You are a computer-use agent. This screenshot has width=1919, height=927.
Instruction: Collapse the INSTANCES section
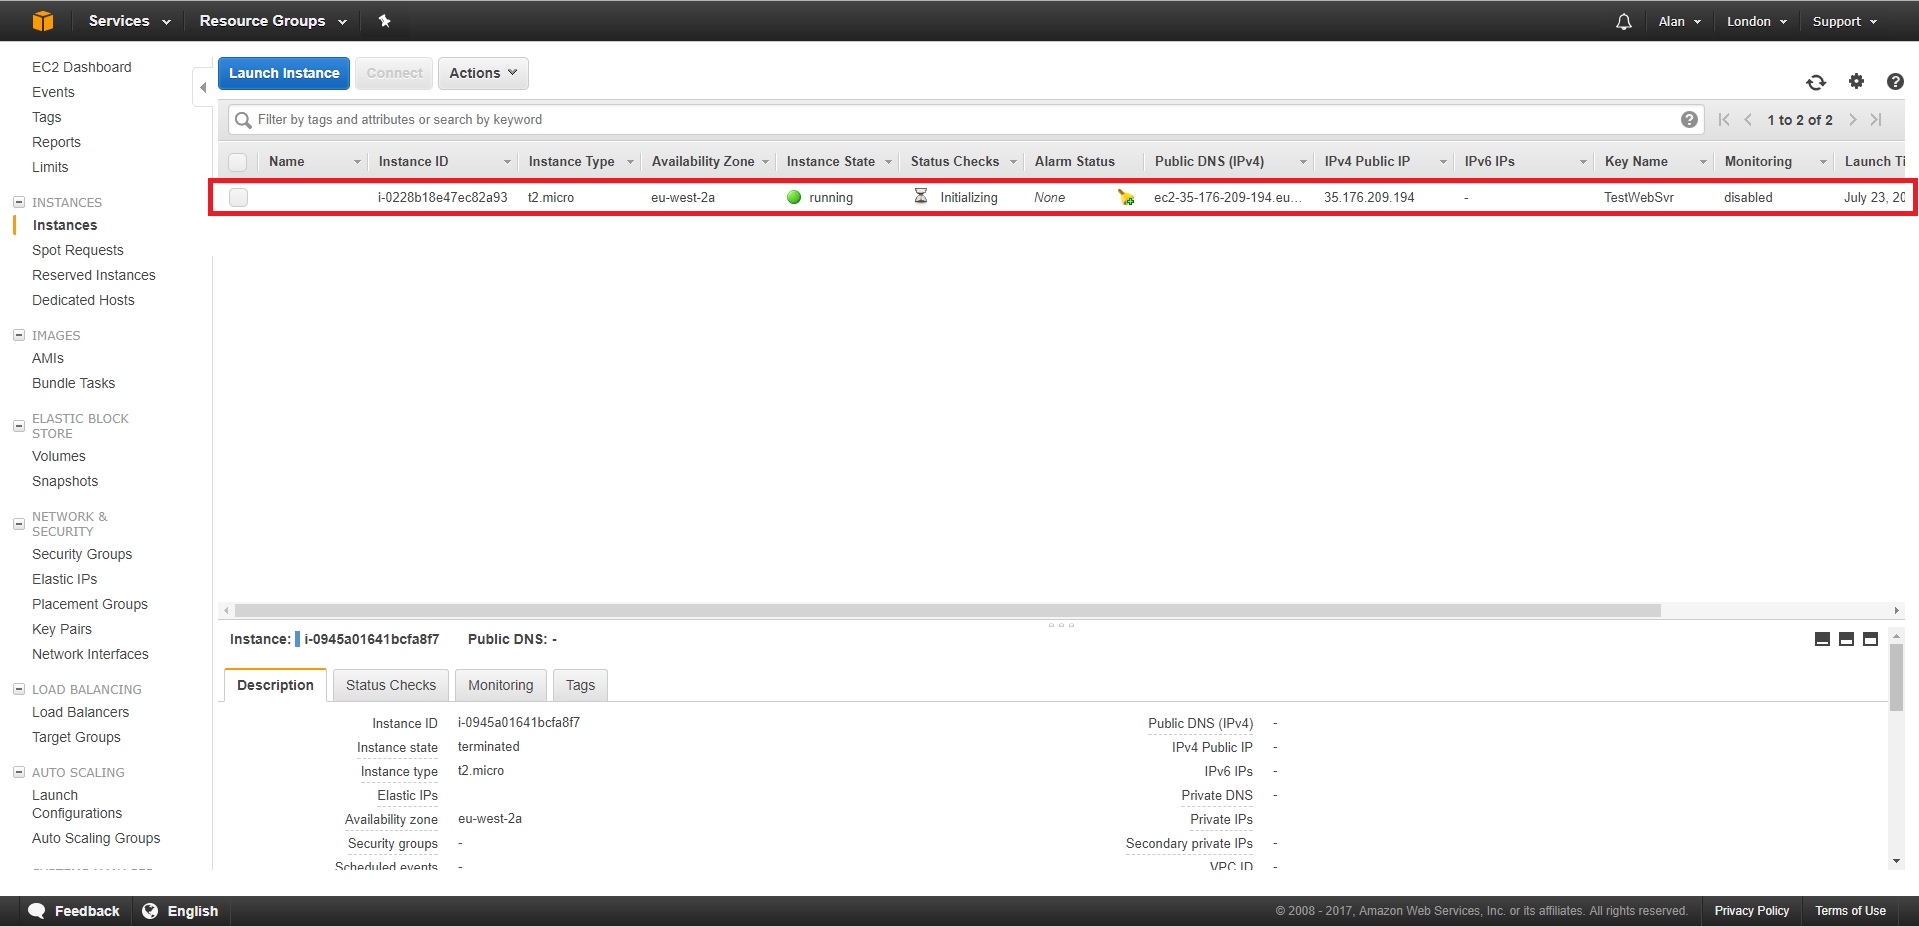click(19, 202)
